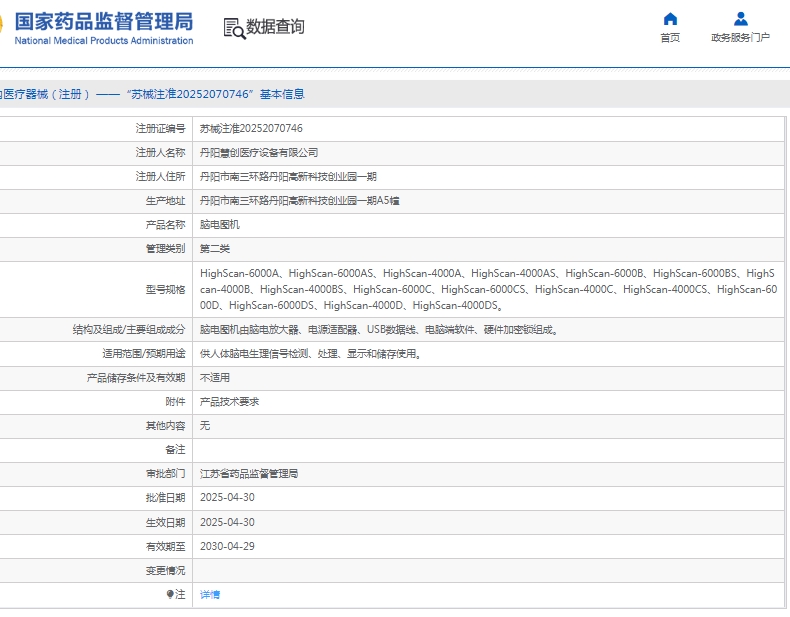Click the 备注 field label

point(175,450)
